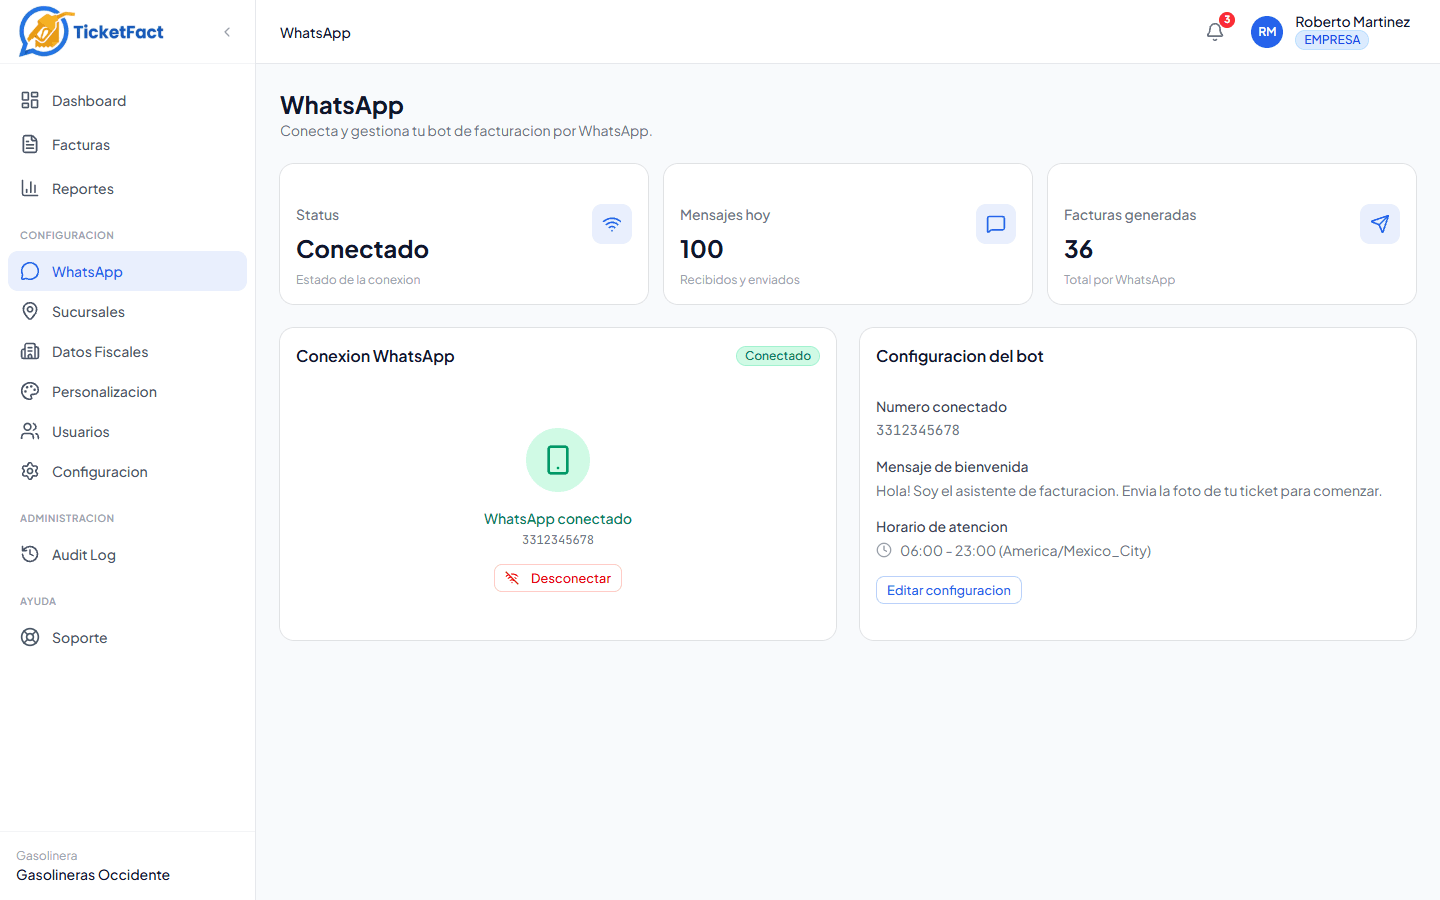
Task: Open Reportes section
Action: pyautogui.click(x=82, y=189)
